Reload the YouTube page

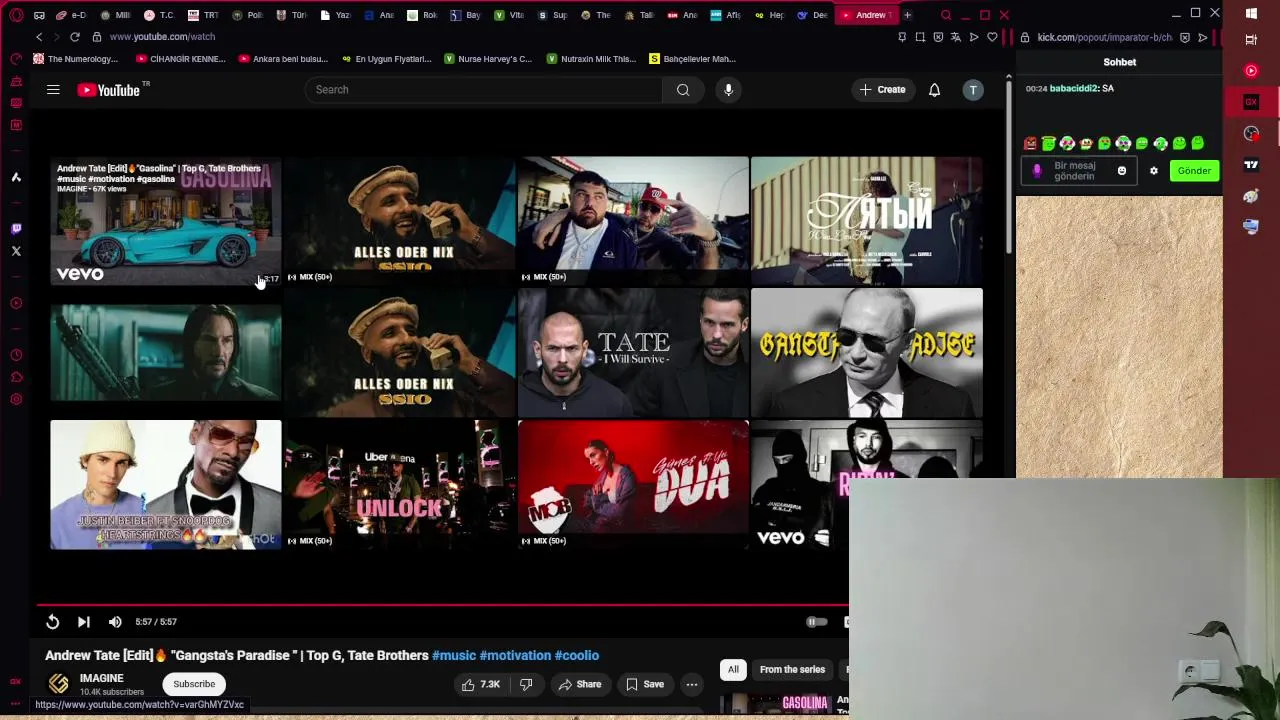[75, 37]
